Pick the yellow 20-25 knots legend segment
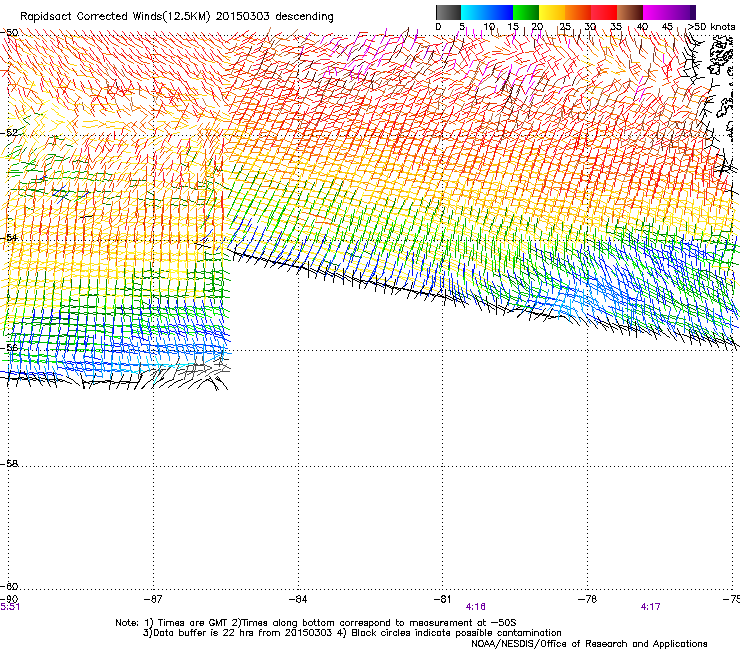 (552, 12)
